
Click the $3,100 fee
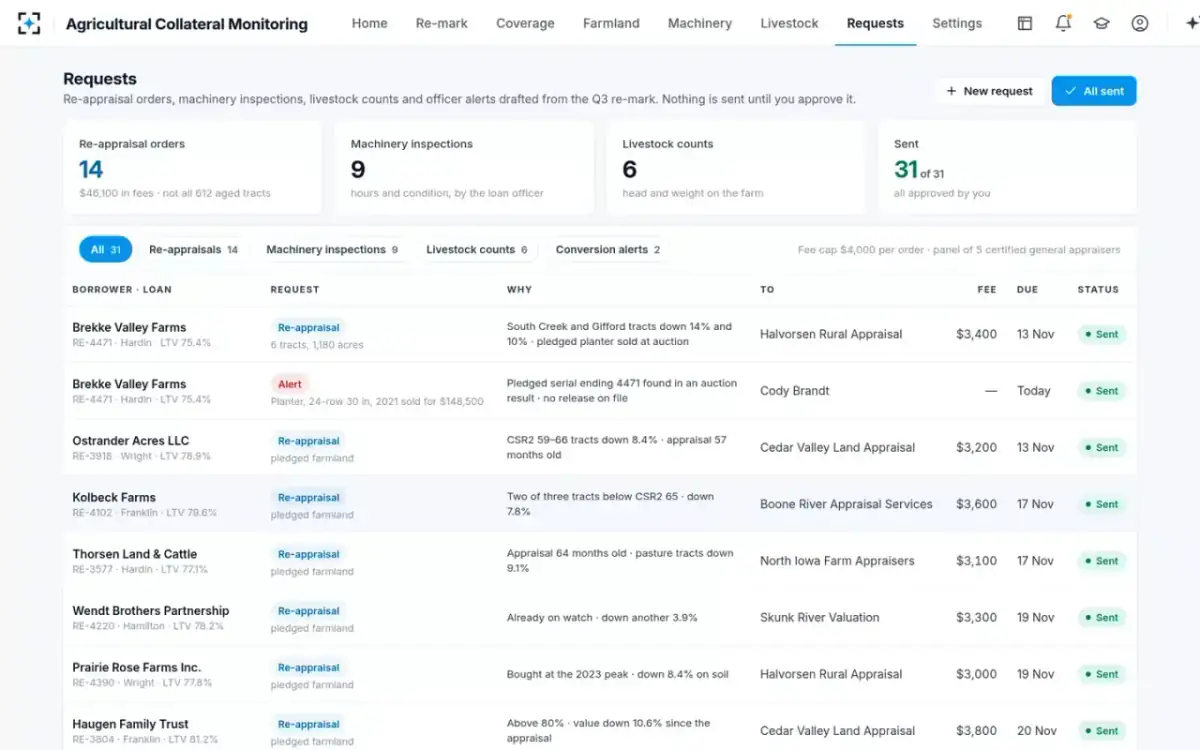coord(976,561)
